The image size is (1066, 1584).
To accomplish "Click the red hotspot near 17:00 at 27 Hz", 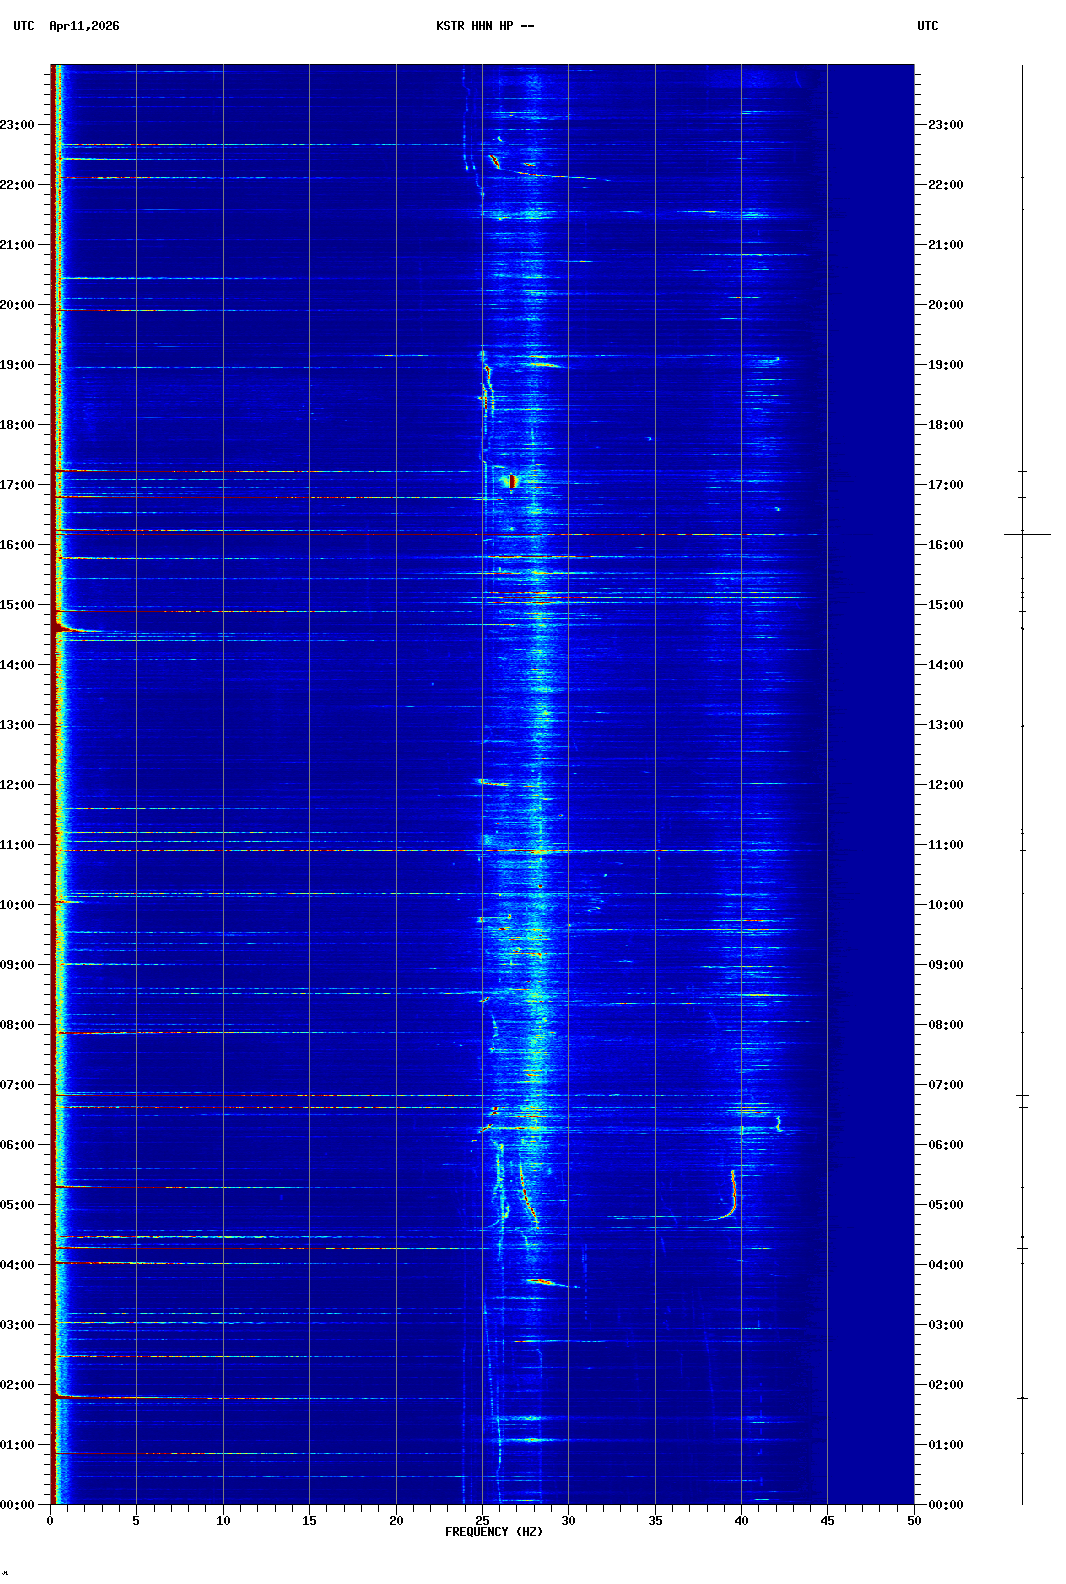I will coord(512,481).
